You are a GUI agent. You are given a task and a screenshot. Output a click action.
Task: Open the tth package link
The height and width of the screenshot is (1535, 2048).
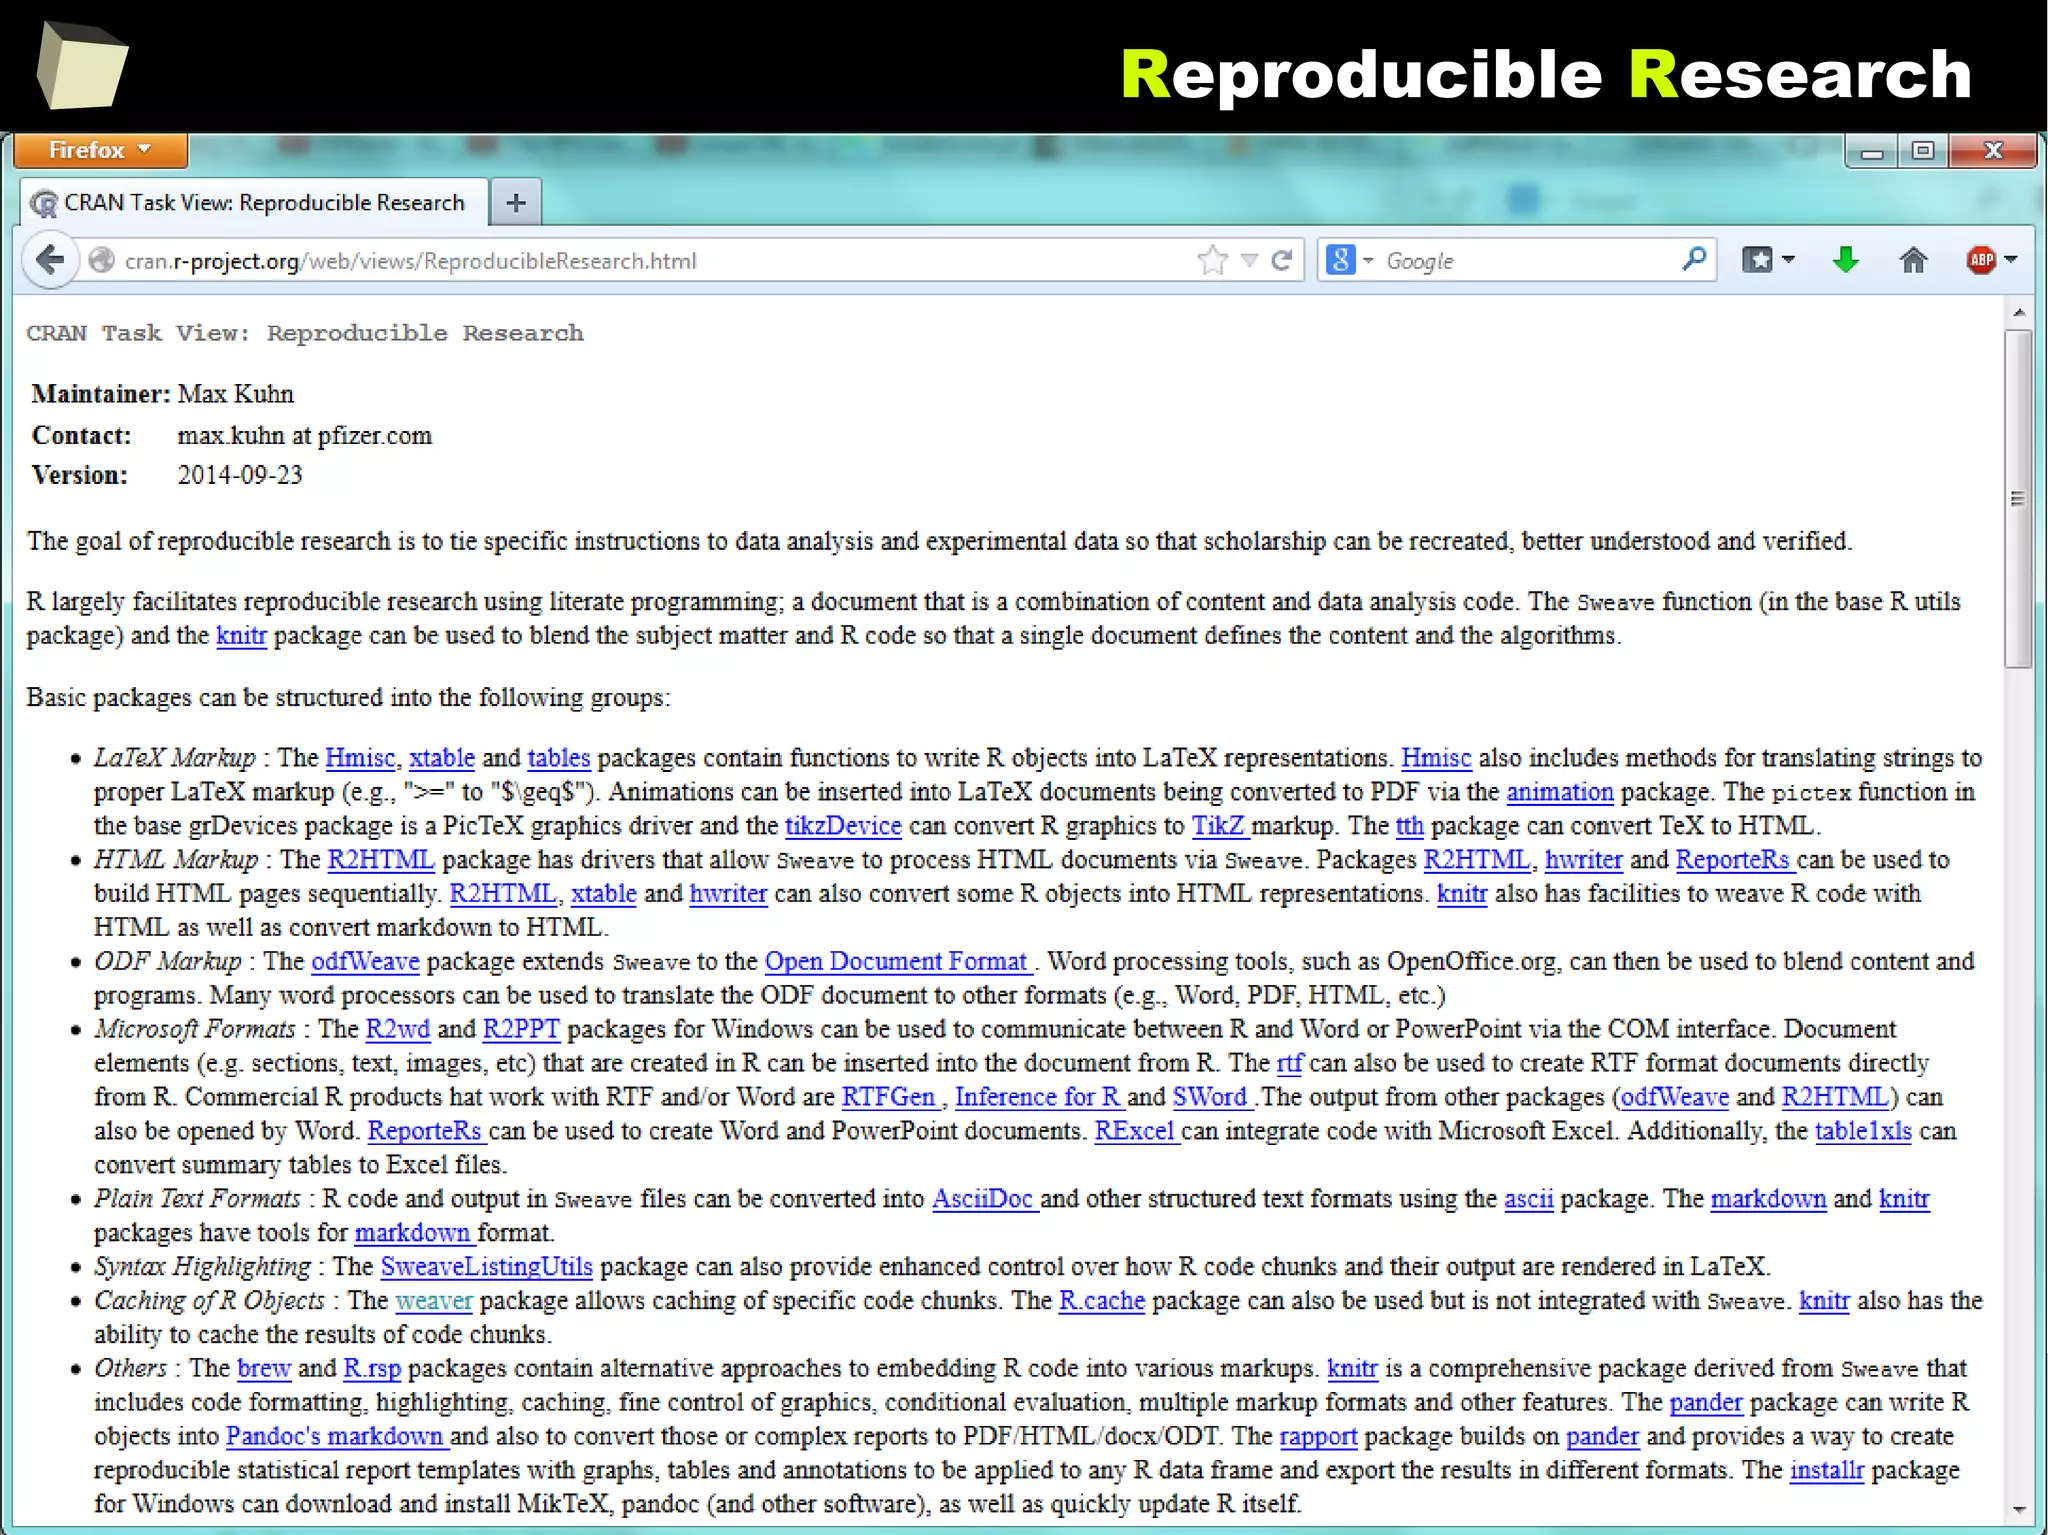(x=1409, y=826)
